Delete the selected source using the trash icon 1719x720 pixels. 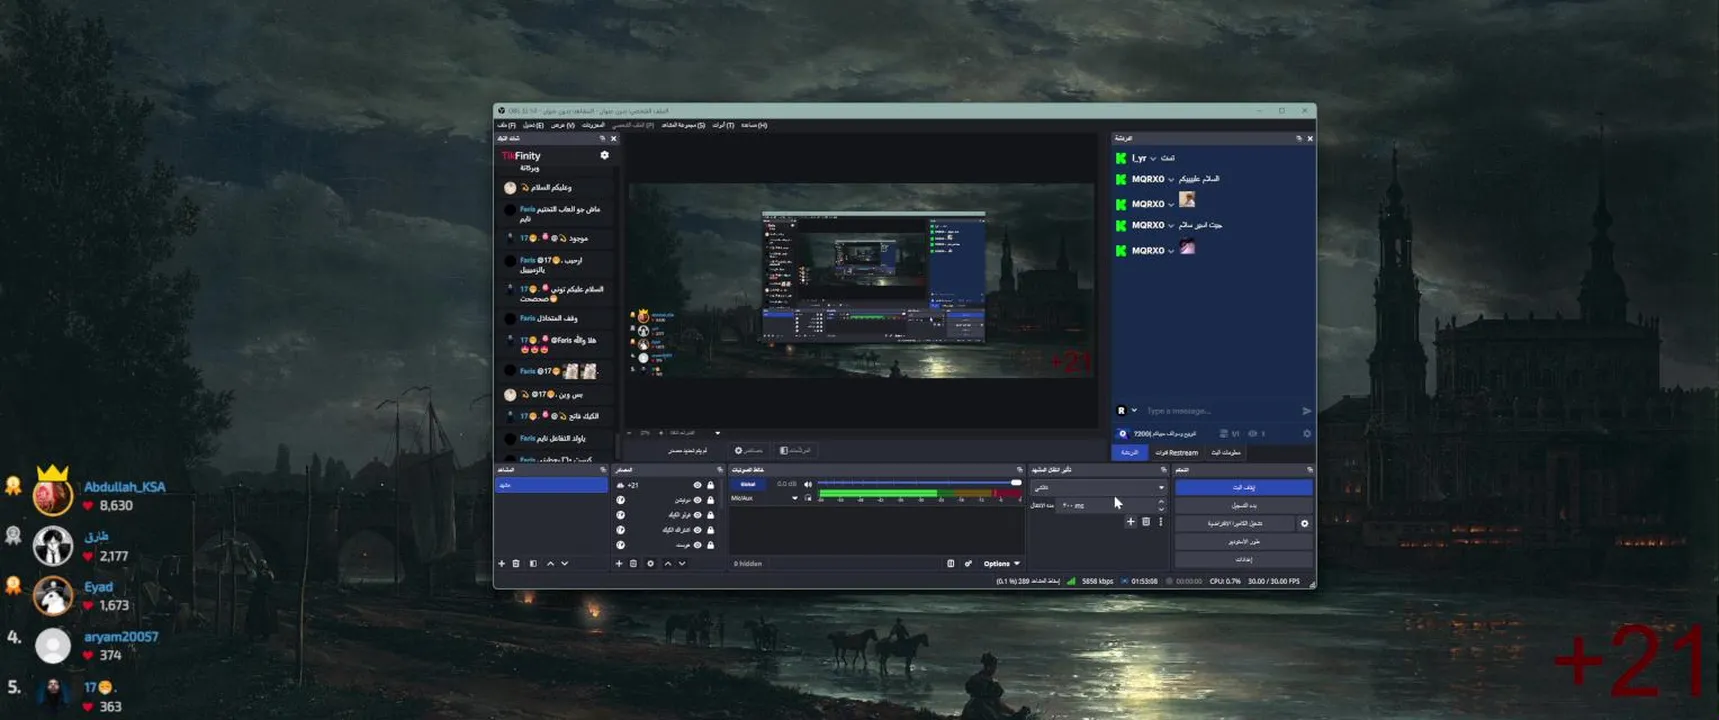[x=634, y=564]
